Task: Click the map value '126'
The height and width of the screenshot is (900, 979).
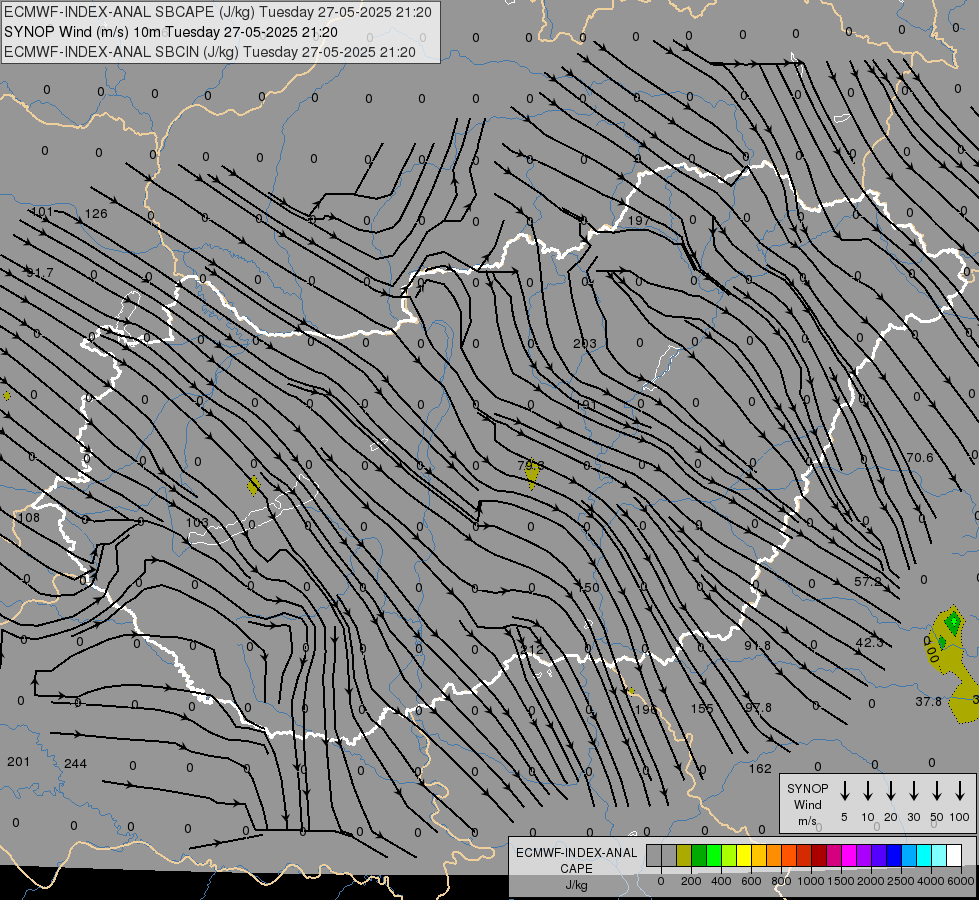Action: [96, 214]
